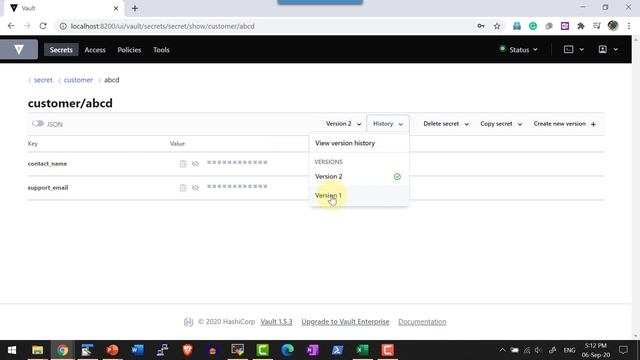Select Version 2 in the History menu
This screenshot has width=640, height=360.
359,176
